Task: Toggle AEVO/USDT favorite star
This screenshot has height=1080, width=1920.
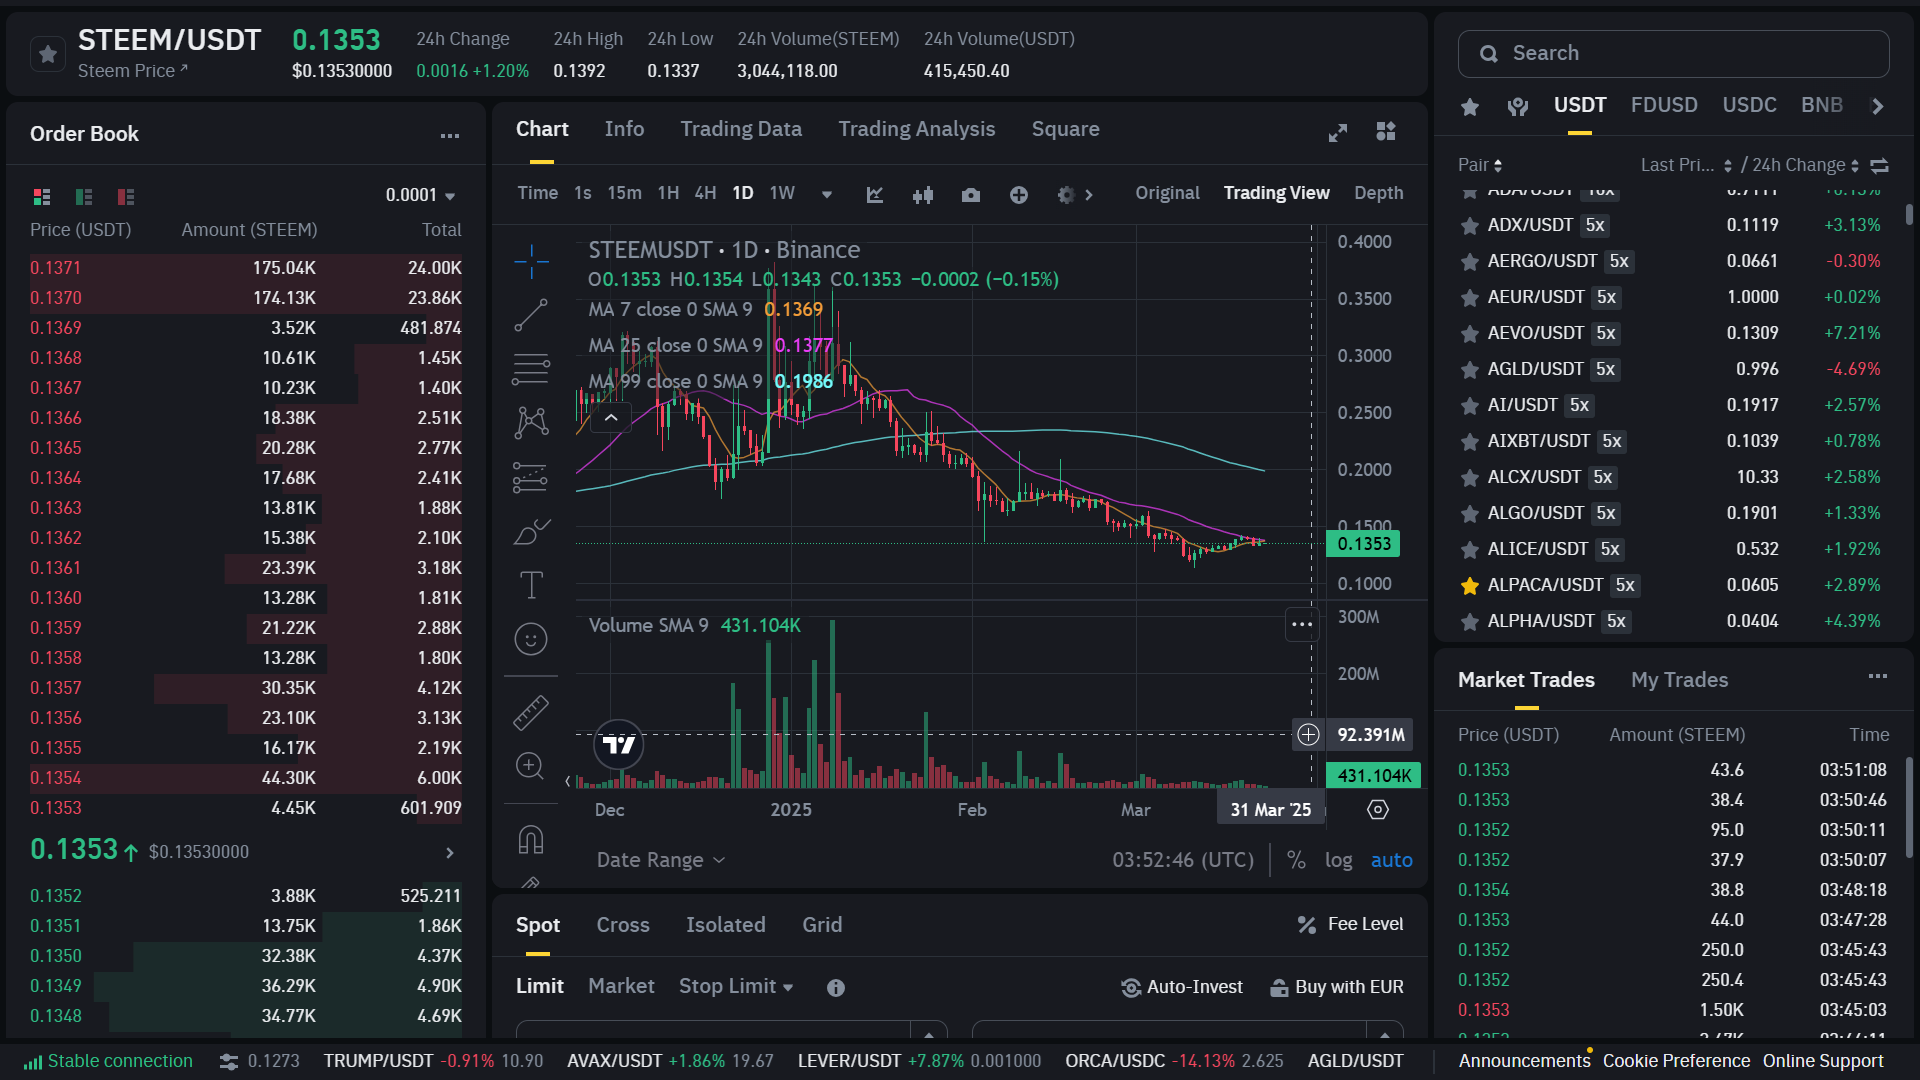Action: tap(1470, 334)
